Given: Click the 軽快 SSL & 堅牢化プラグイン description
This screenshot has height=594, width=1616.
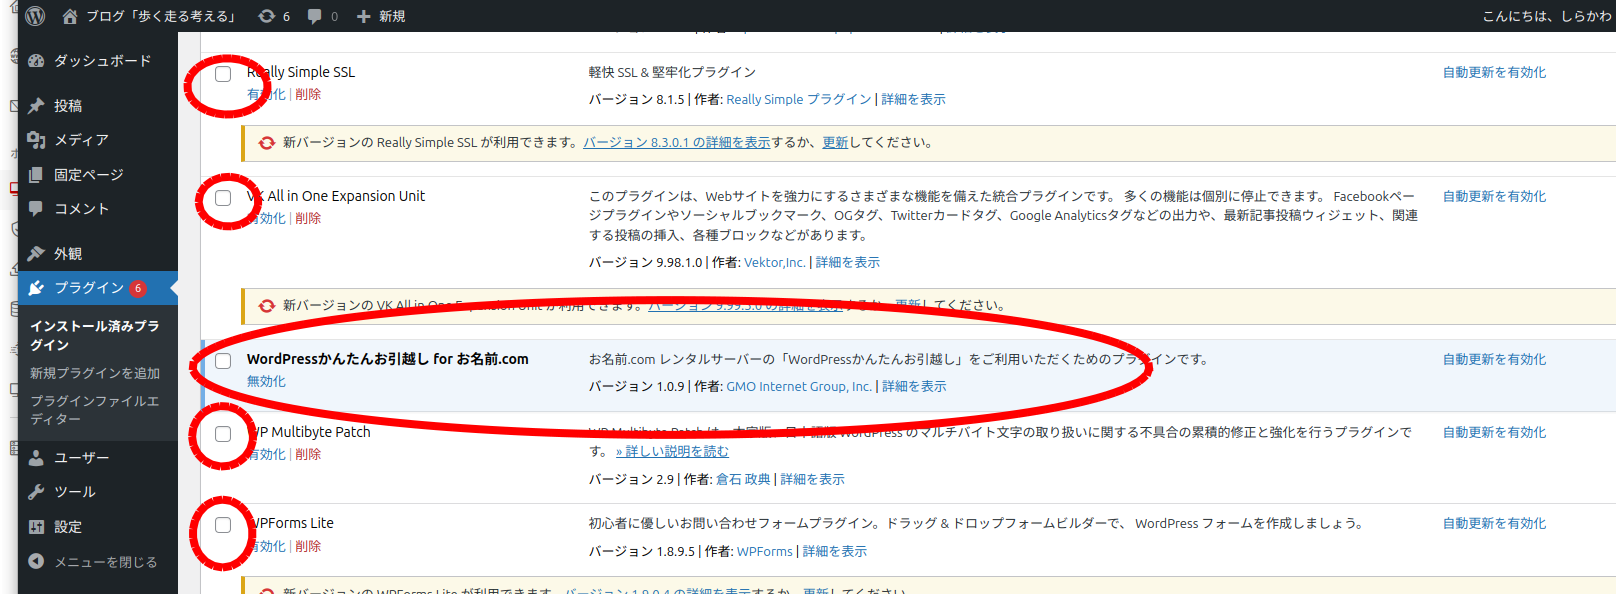Looking at the screenshot, I should click(x=672, y=72).
